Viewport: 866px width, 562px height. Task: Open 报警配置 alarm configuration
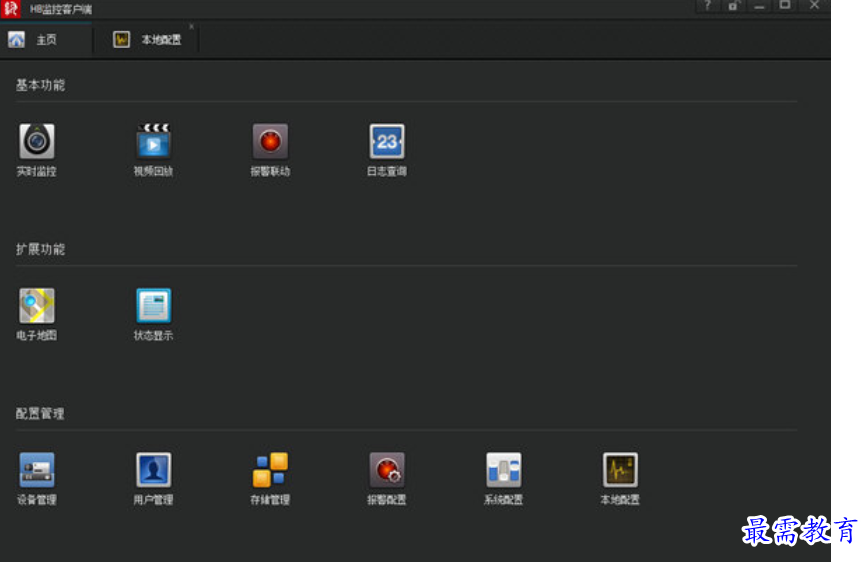387,470
